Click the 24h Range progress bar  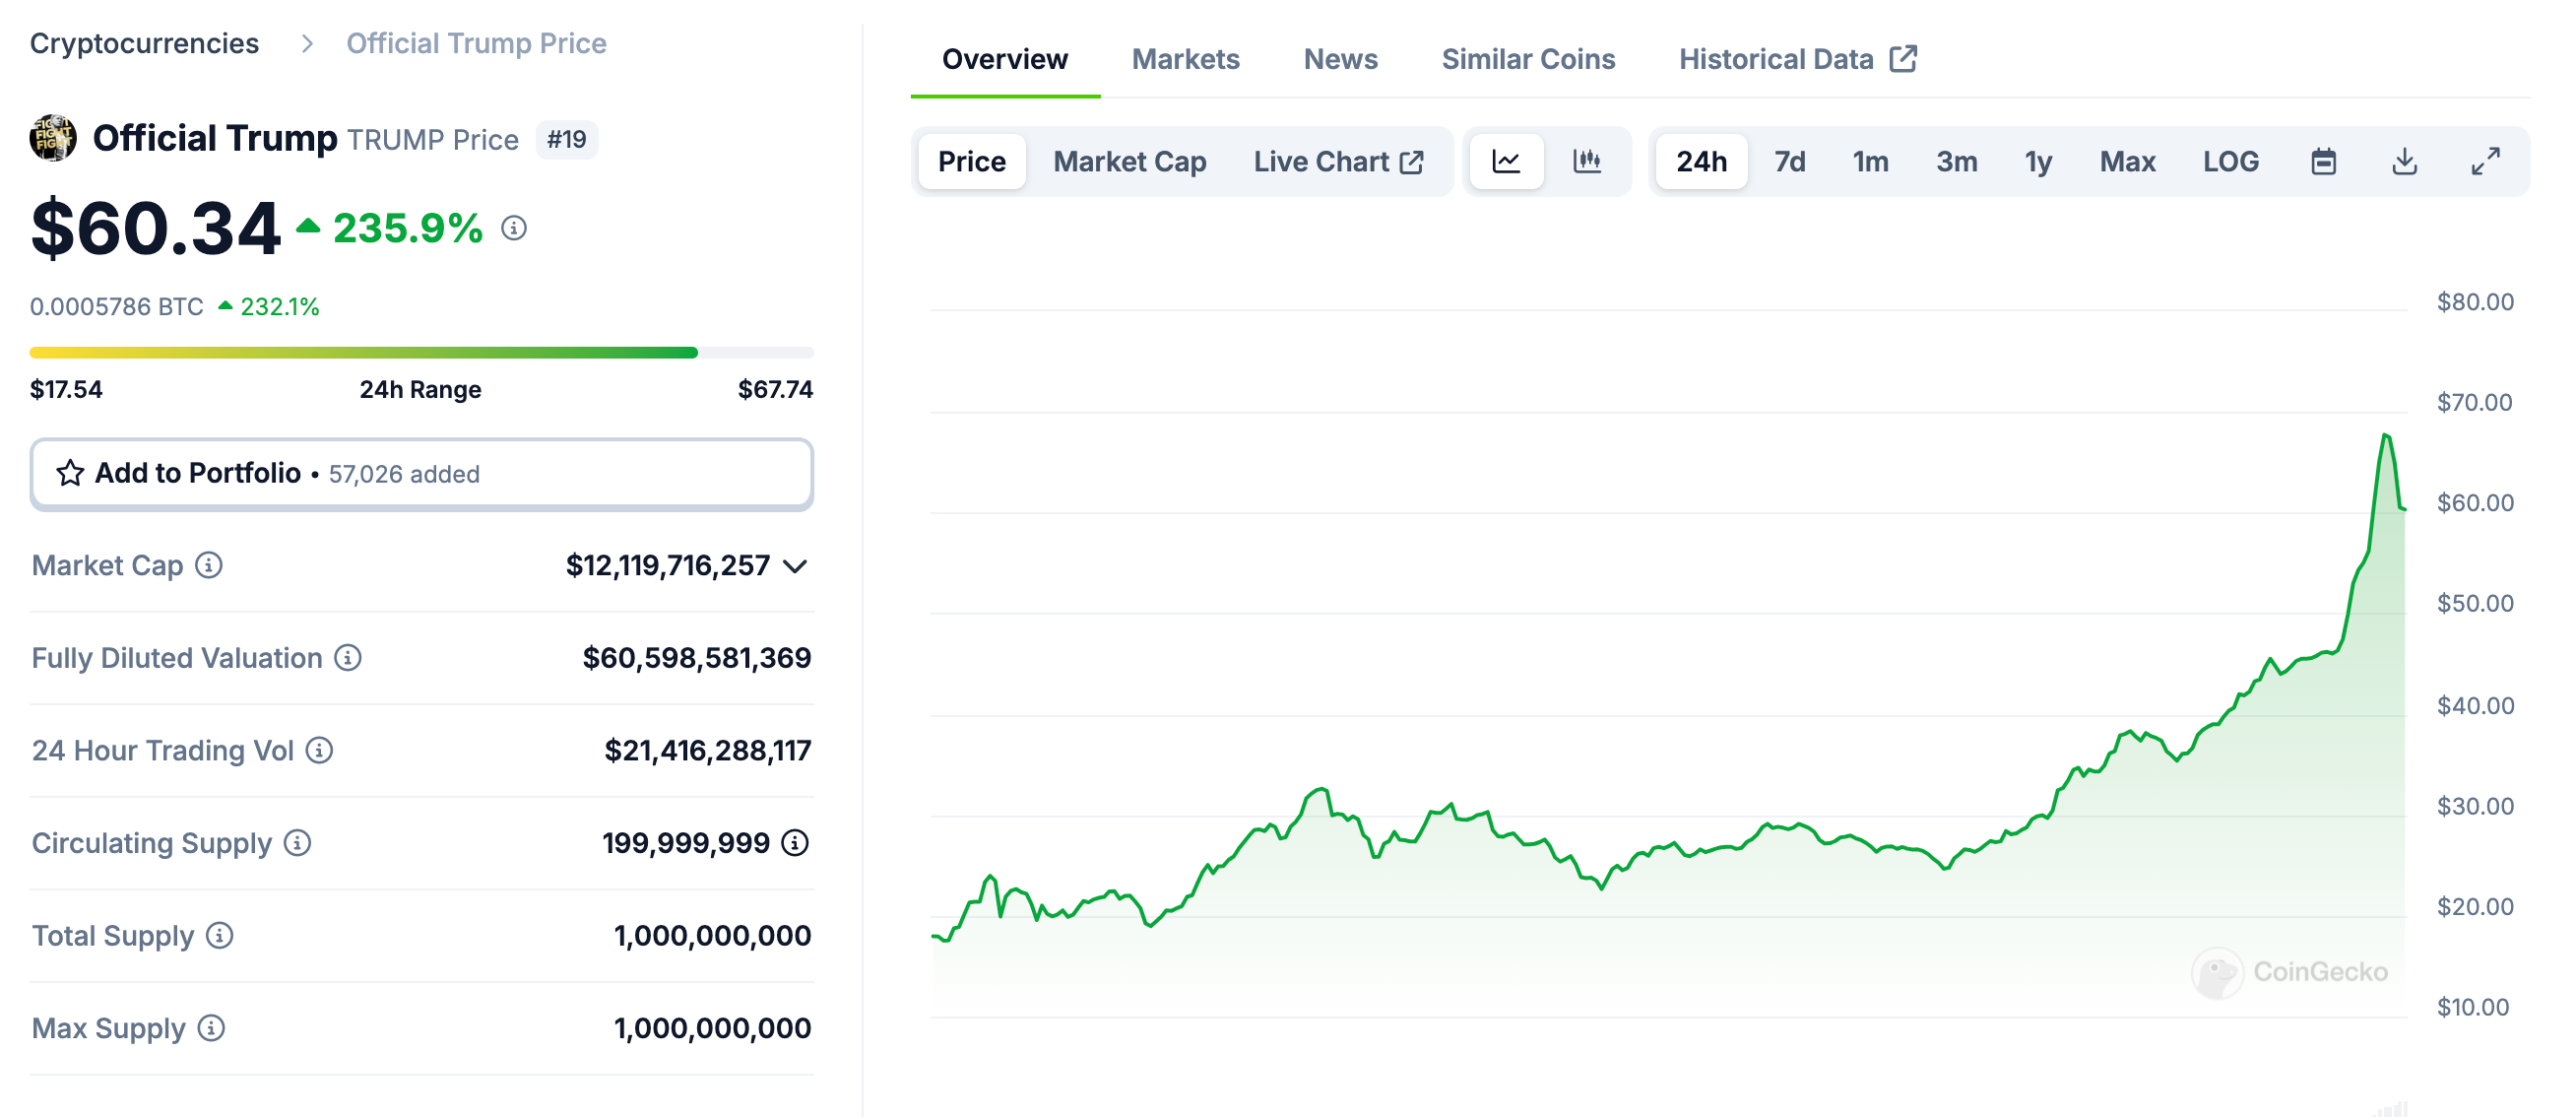pyautogui.click(x=421, y=352)
